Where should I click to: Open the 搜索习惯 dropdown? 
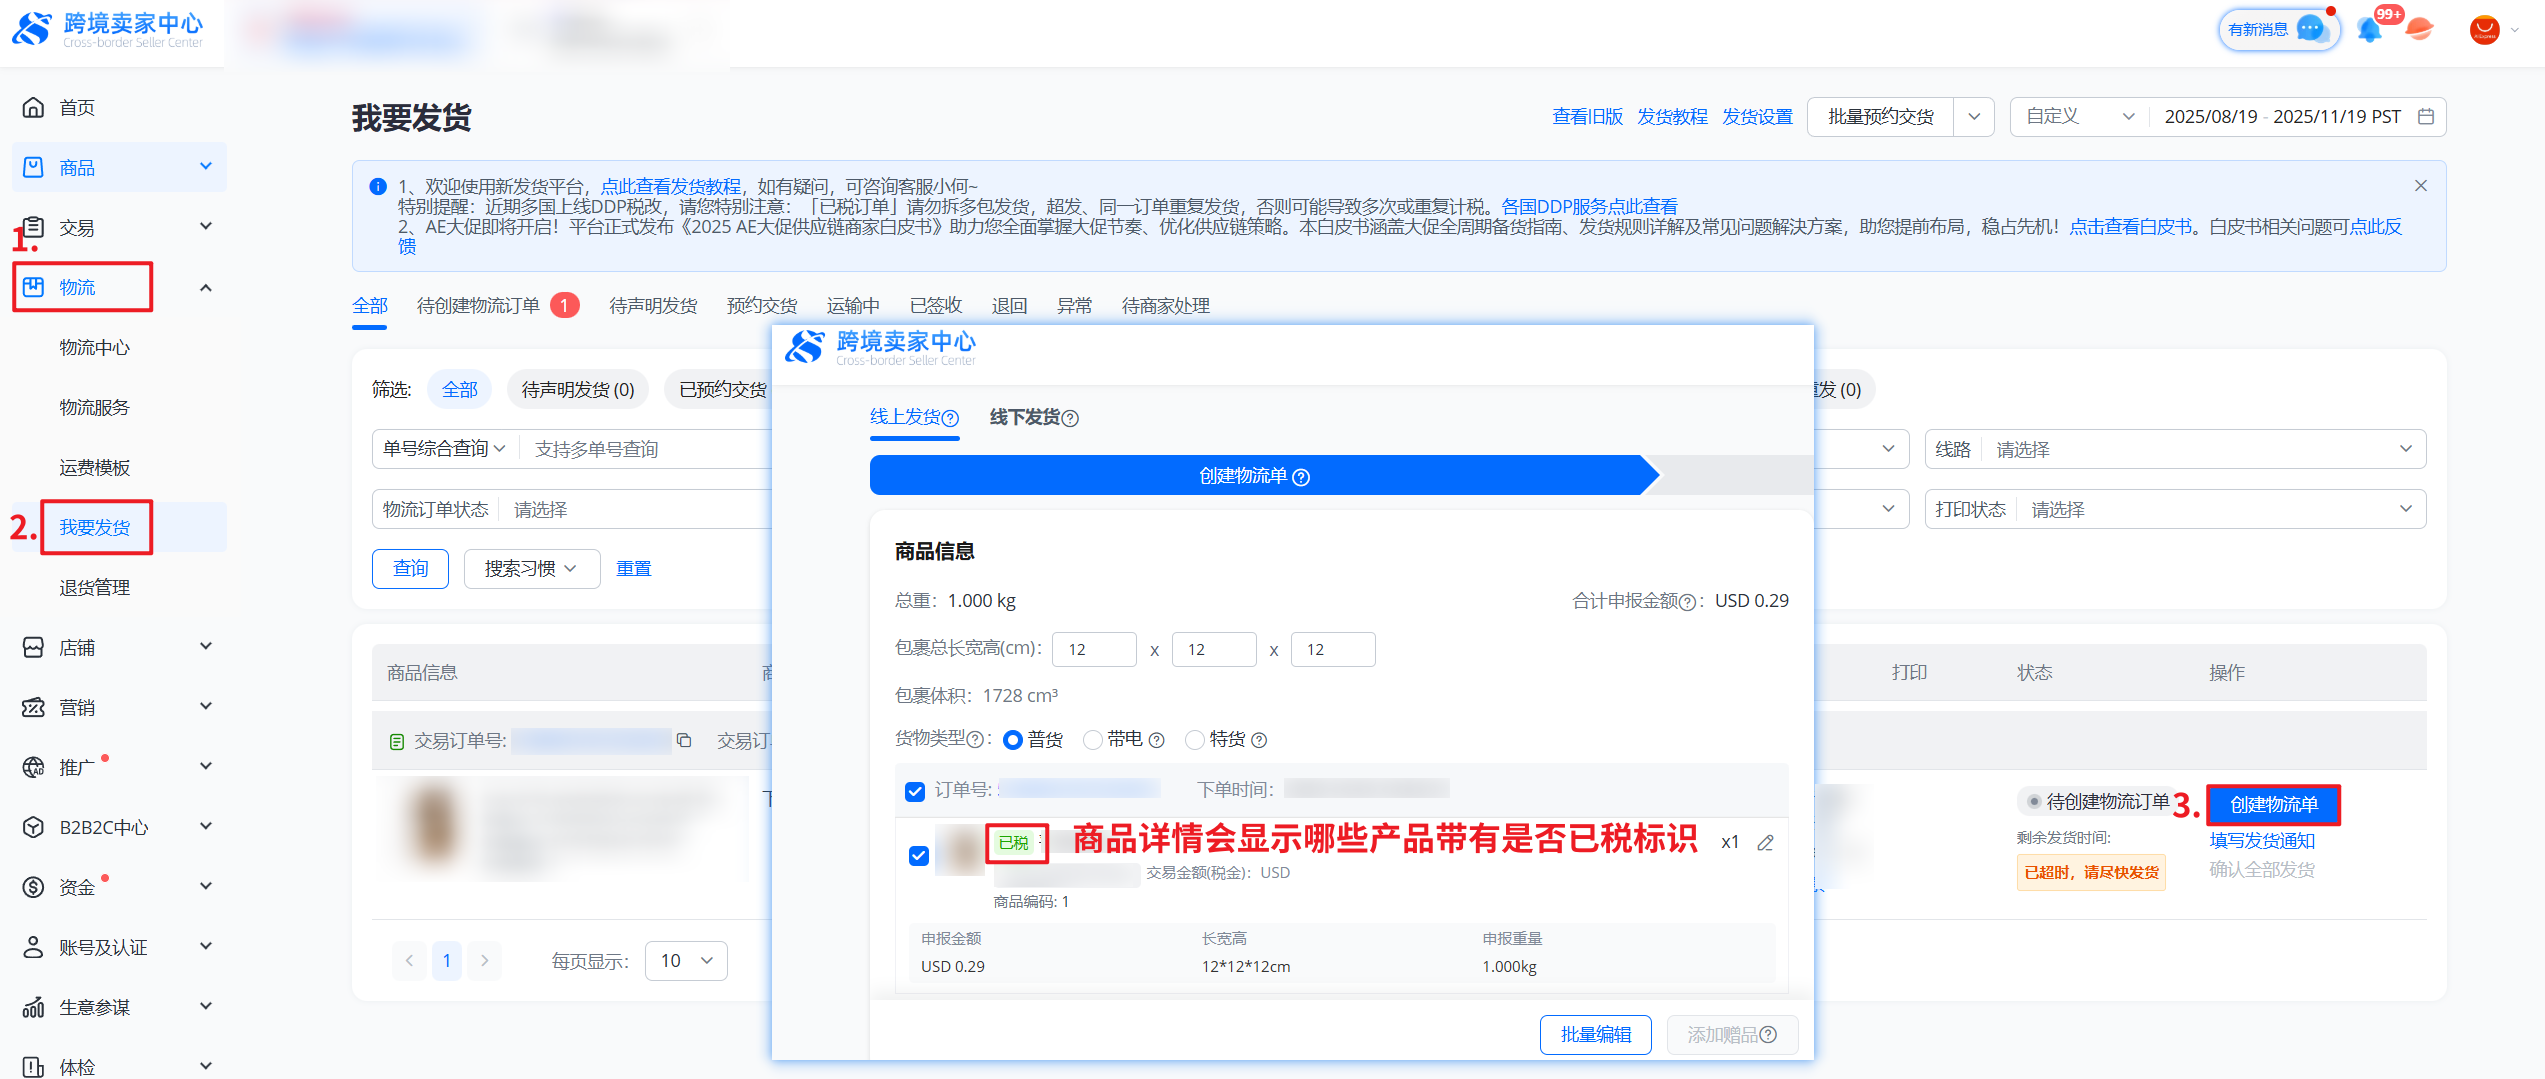(531, 569)
